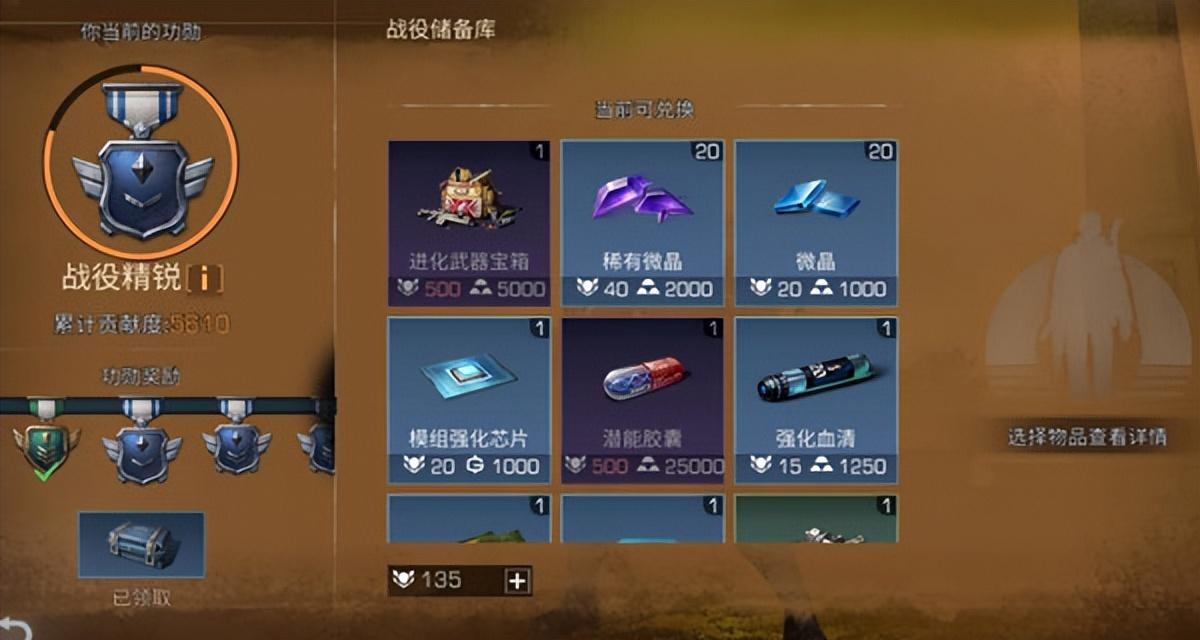Click the 功勋奖励 progress bar
This screenshot has height=640, width=1200.
tap(168, 405)
